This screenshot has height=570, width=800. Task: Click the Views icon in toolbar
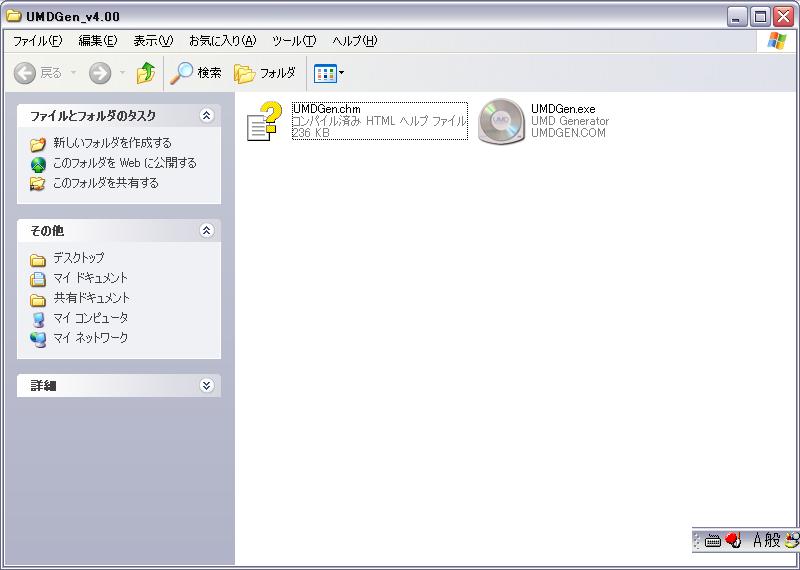326,73
